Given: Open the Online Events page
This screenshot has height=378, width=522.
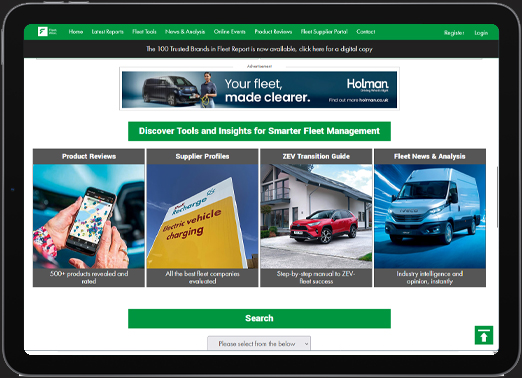Looking at the screenshot, I should [229, 32].
